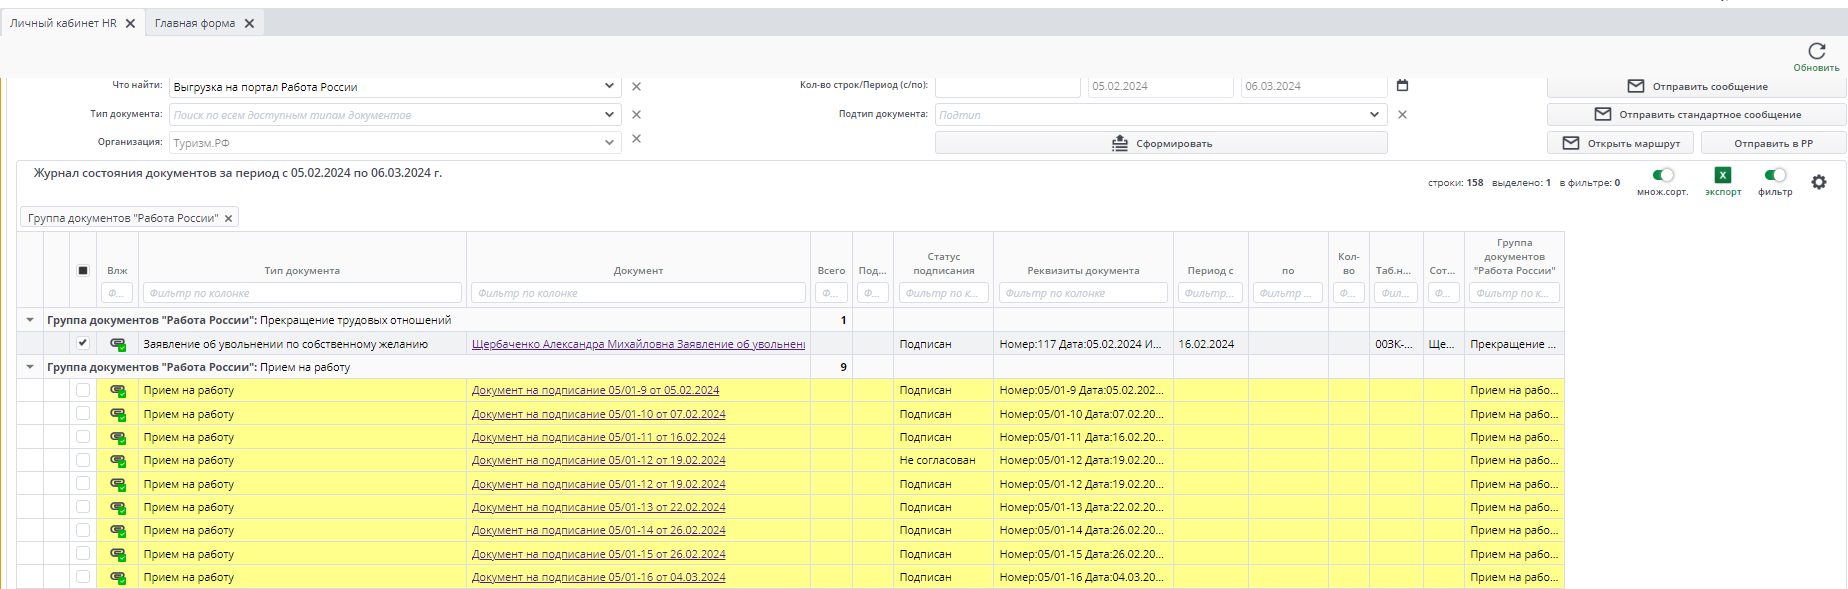The image size is (1848, 589).
Task: Click the Документ column filter field
Action: coord(638,293)
